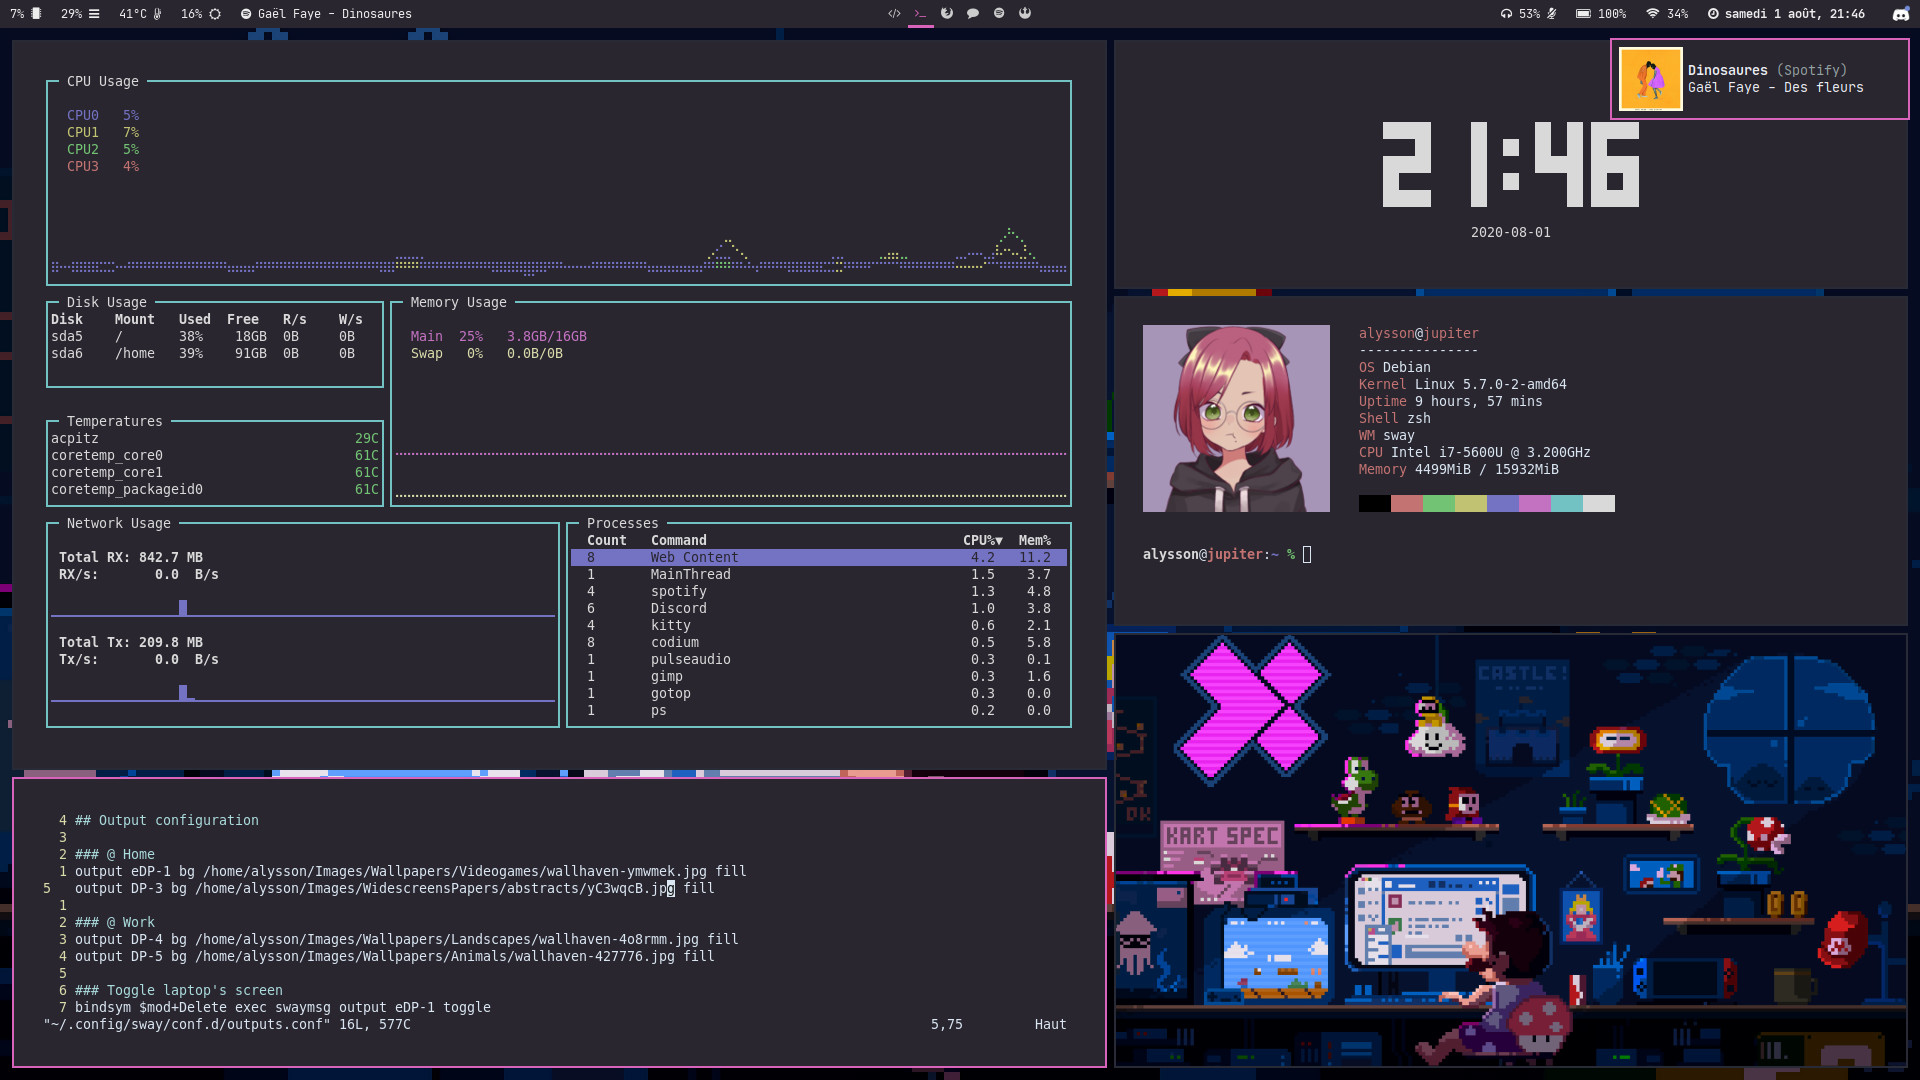Click the Main 25% memory legend line

pyautogui.click(x=498, y=337)
